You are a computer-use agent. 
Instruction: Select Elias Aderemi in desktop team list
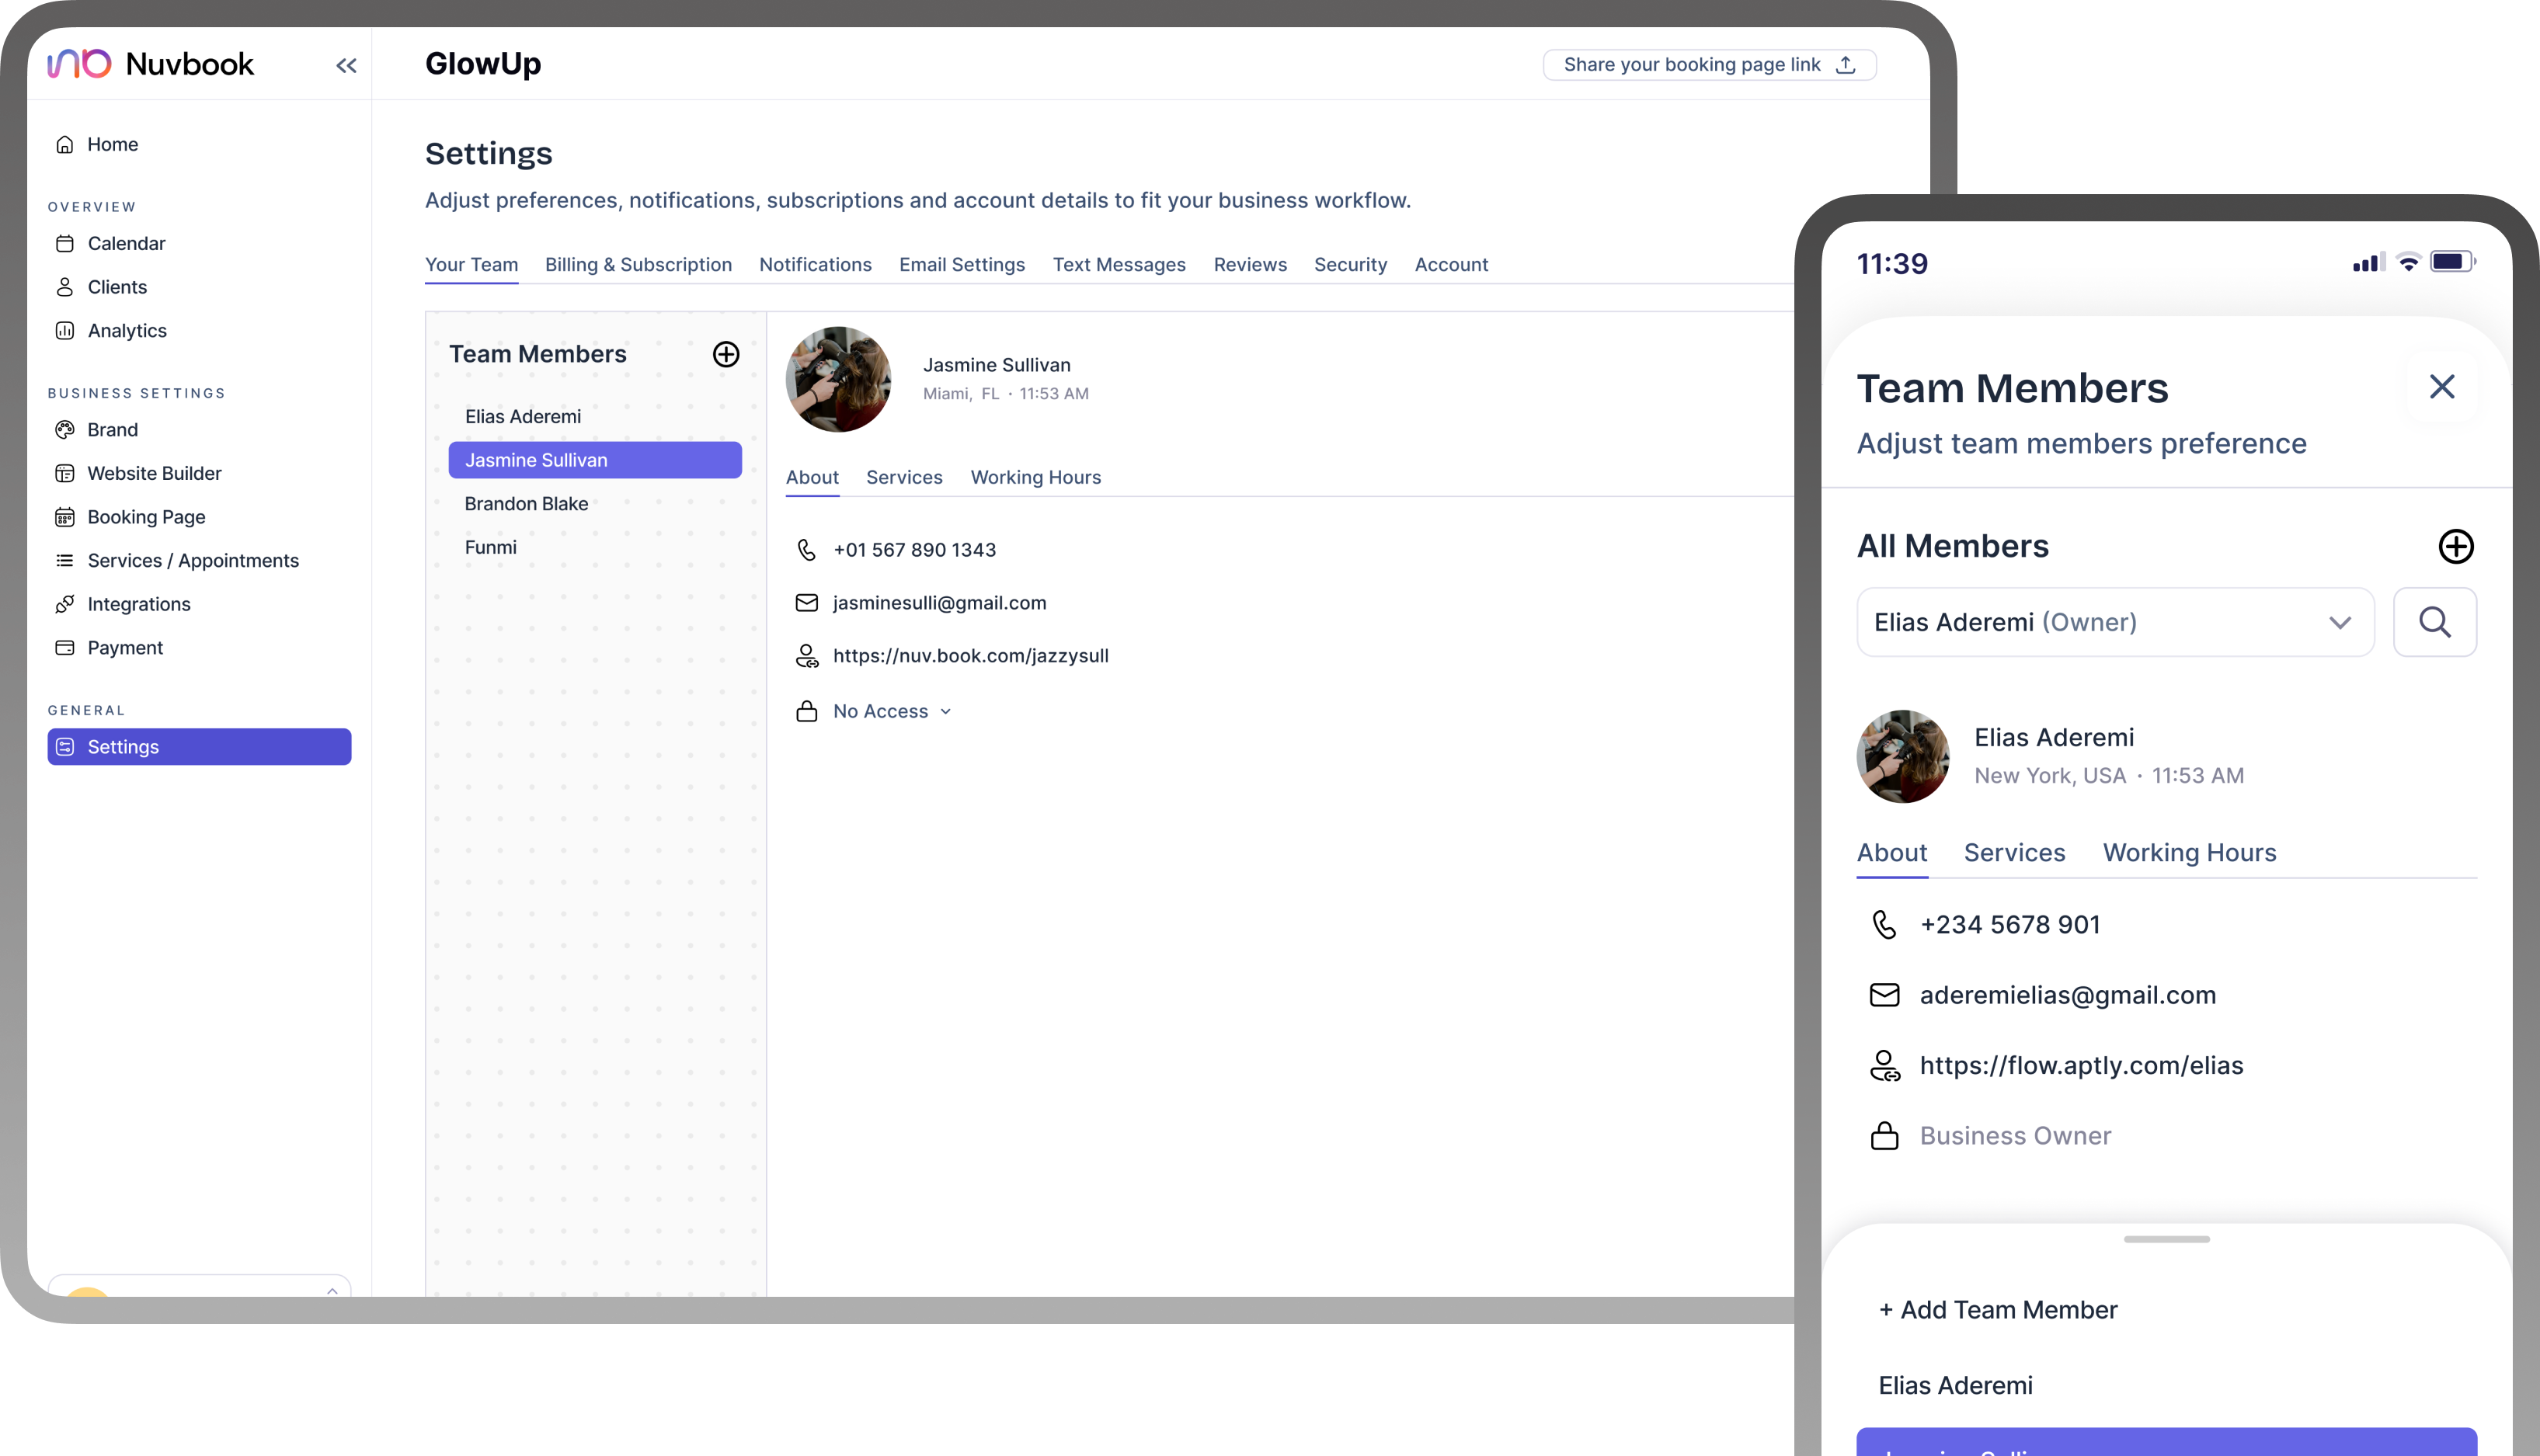click(595, 417)
